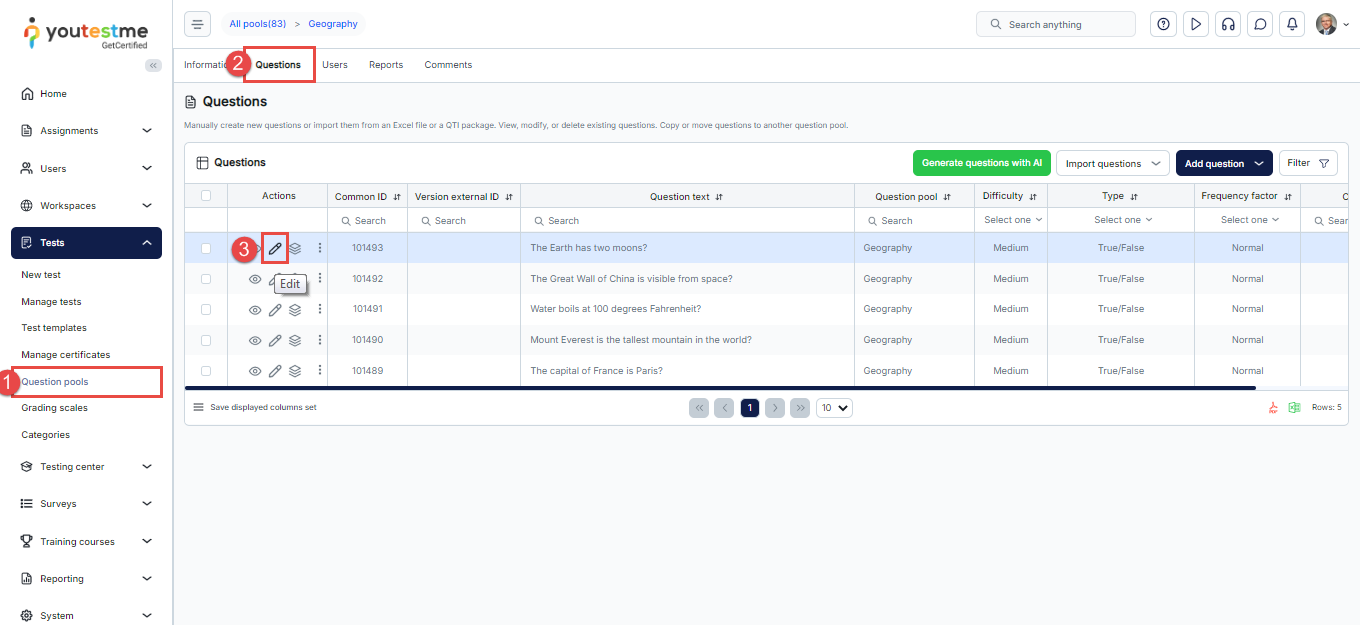Open the versions stack icon for question 101490
The width and height of the screenshot is (1360, 625).
coord(295,341)
